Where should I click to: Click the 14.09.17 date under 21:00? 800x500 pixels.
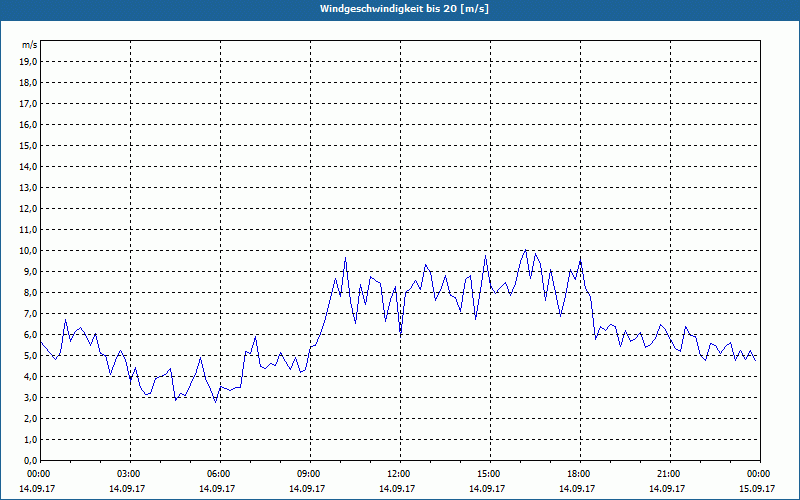click(x=667, y=488)
